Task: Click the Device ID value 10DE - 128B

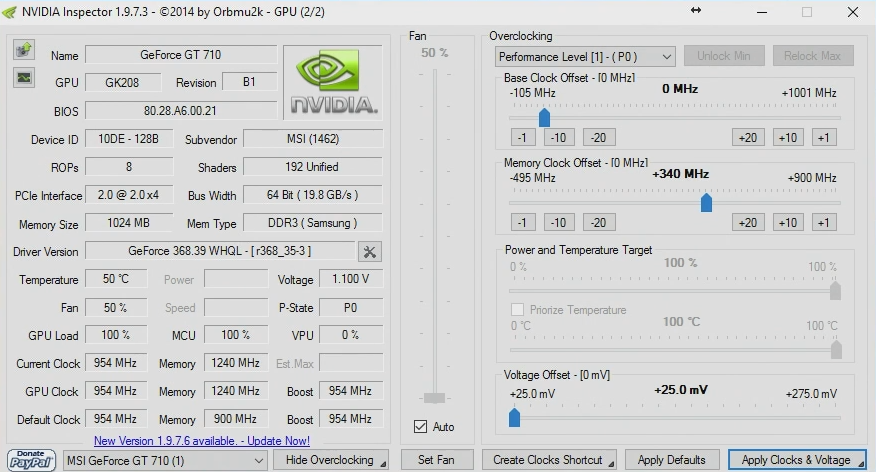Action: pos(129,139)
